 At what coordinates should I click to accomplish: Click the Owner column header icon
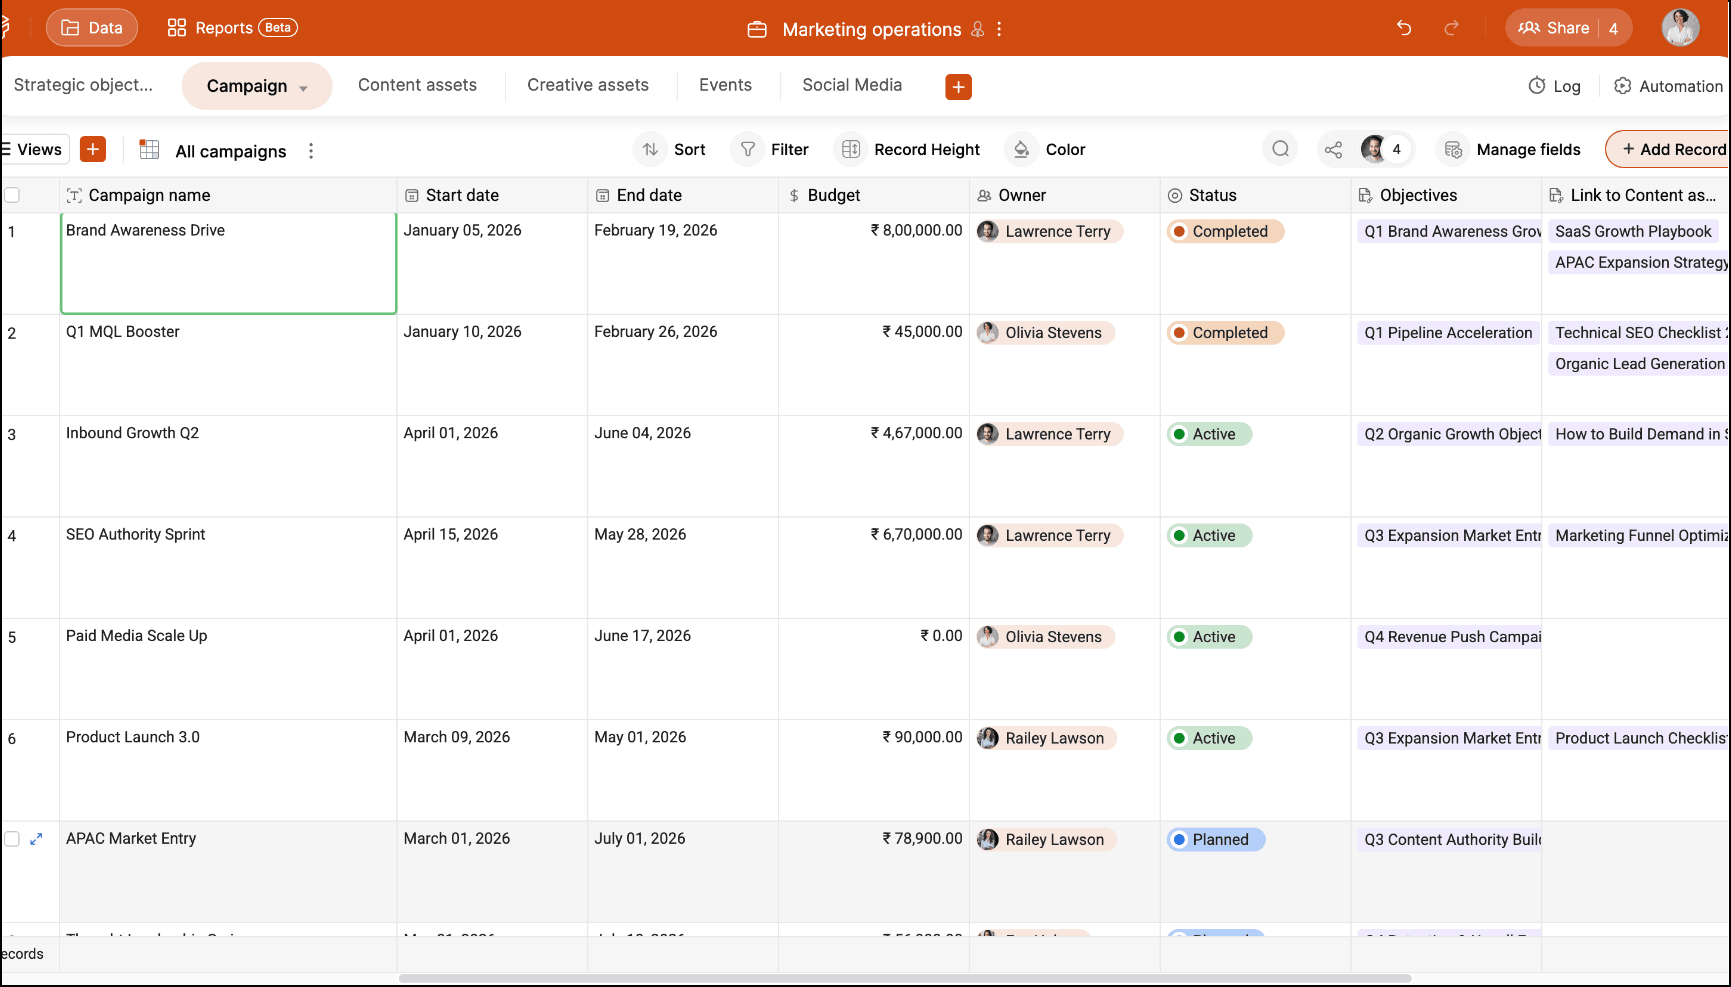(984, 196)
